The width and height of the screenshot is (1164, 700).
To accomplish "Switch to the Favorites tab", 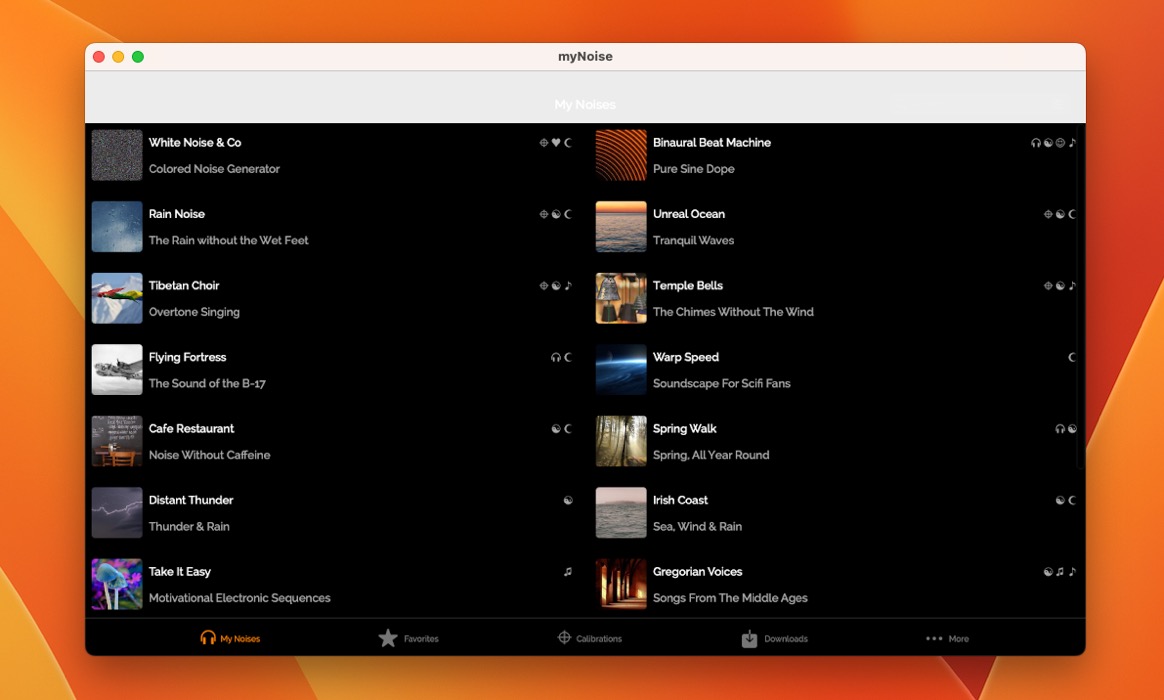I will coord(408,638).
